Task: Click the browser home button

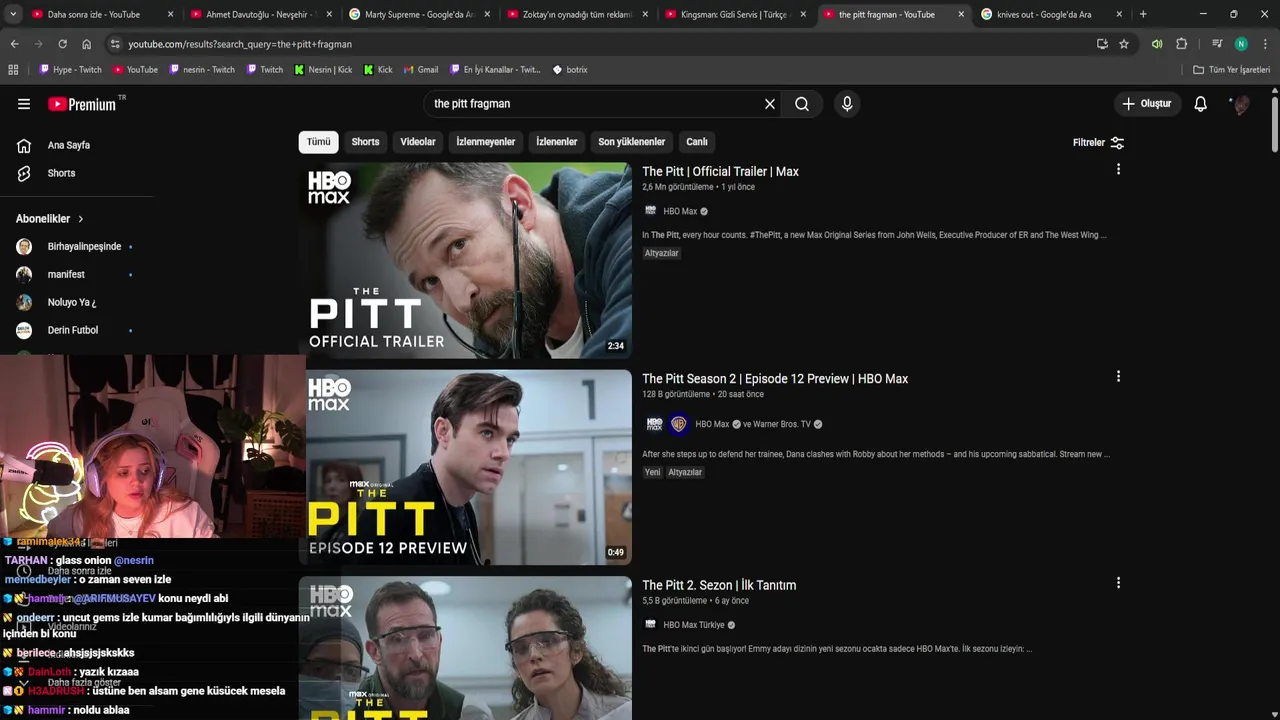Action: tap(86, 44)
